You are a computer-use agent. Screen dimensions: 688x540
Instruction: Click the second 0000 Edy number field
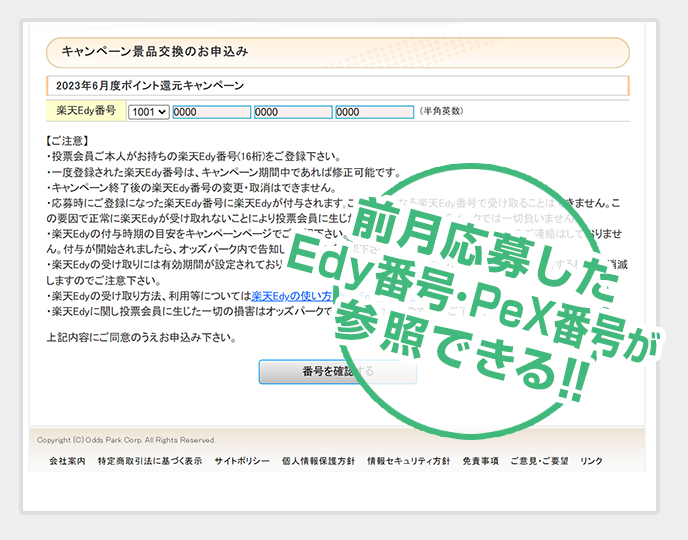(293, 112)
